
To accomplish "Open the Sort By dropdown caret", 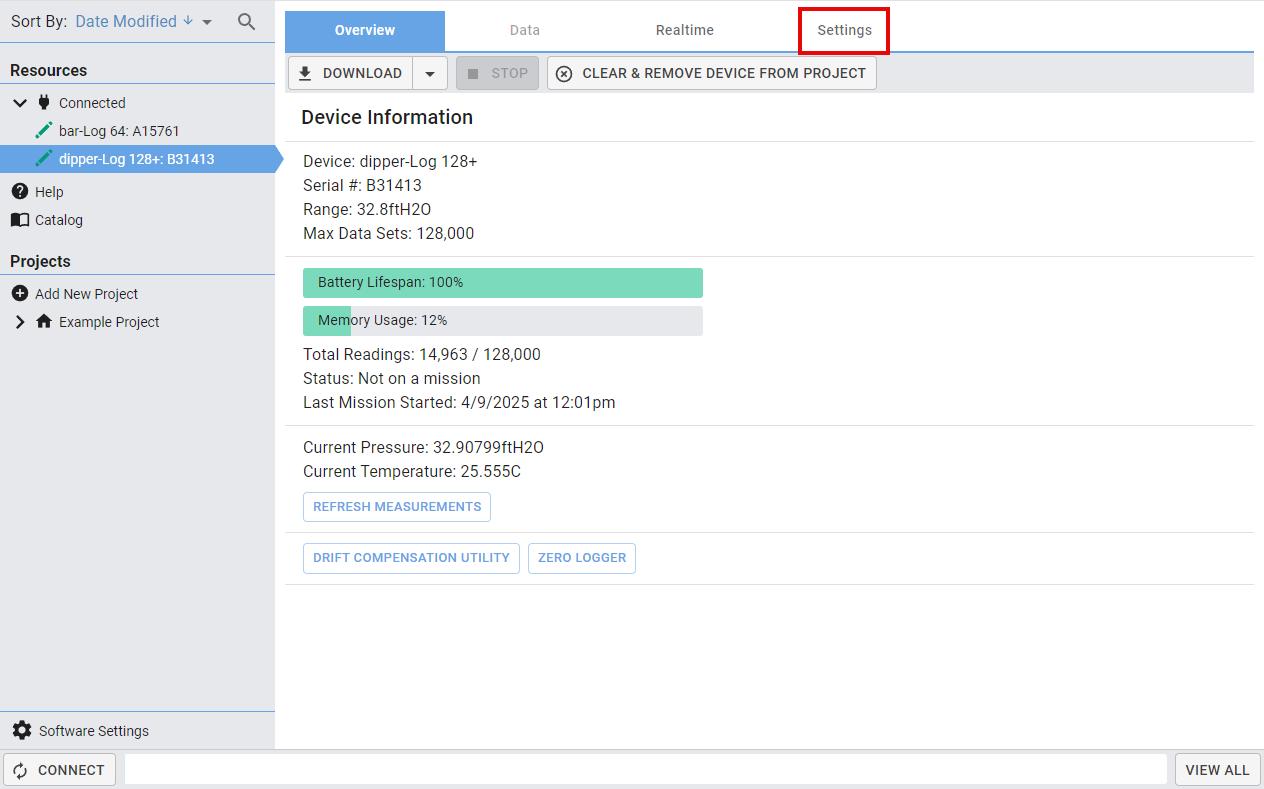I will pos(207,22).
